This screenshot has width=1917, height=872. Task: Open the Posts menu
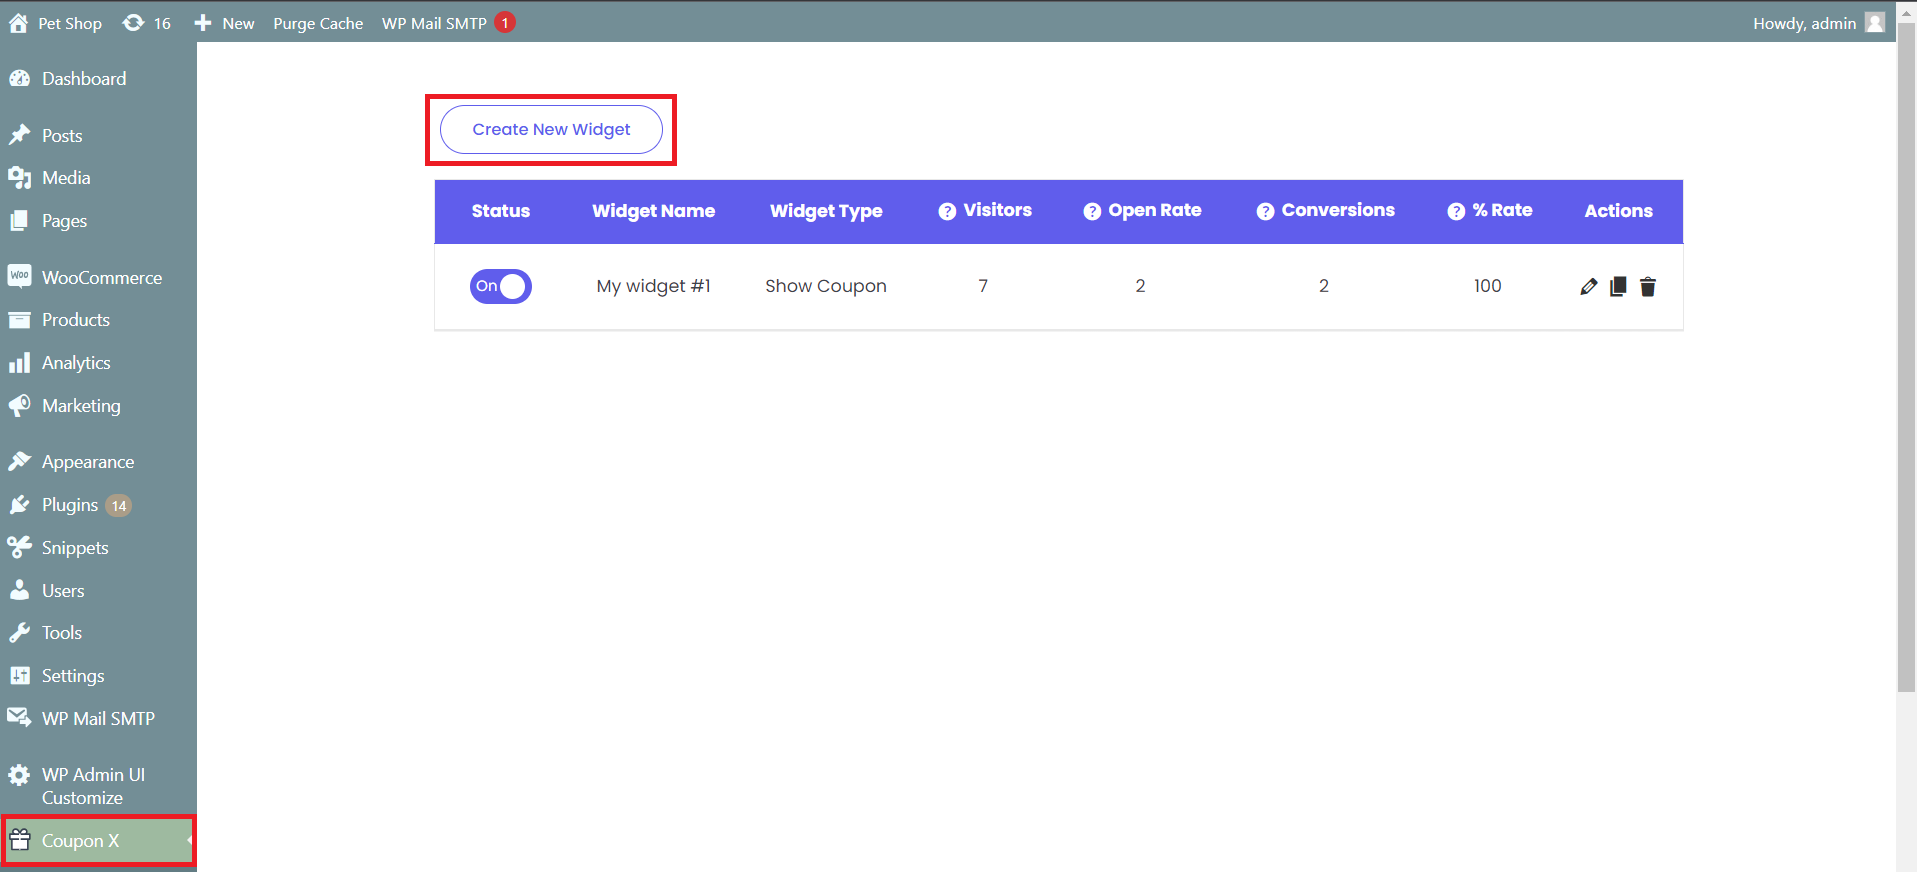[98, 135]
